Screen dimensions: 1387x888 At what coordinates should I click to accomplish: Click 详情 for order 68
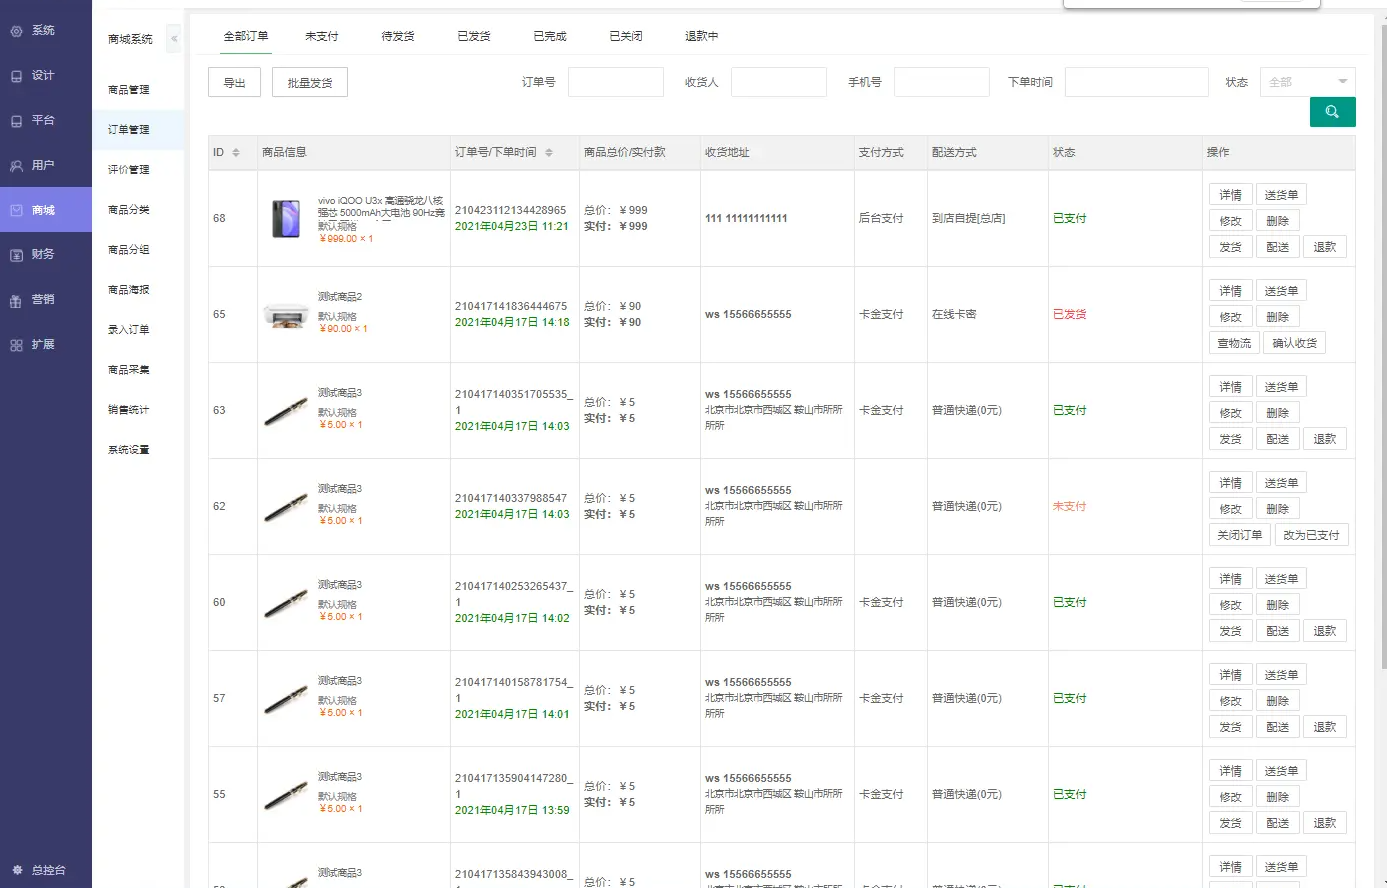pyautogui.click(x=1230, y=195)
